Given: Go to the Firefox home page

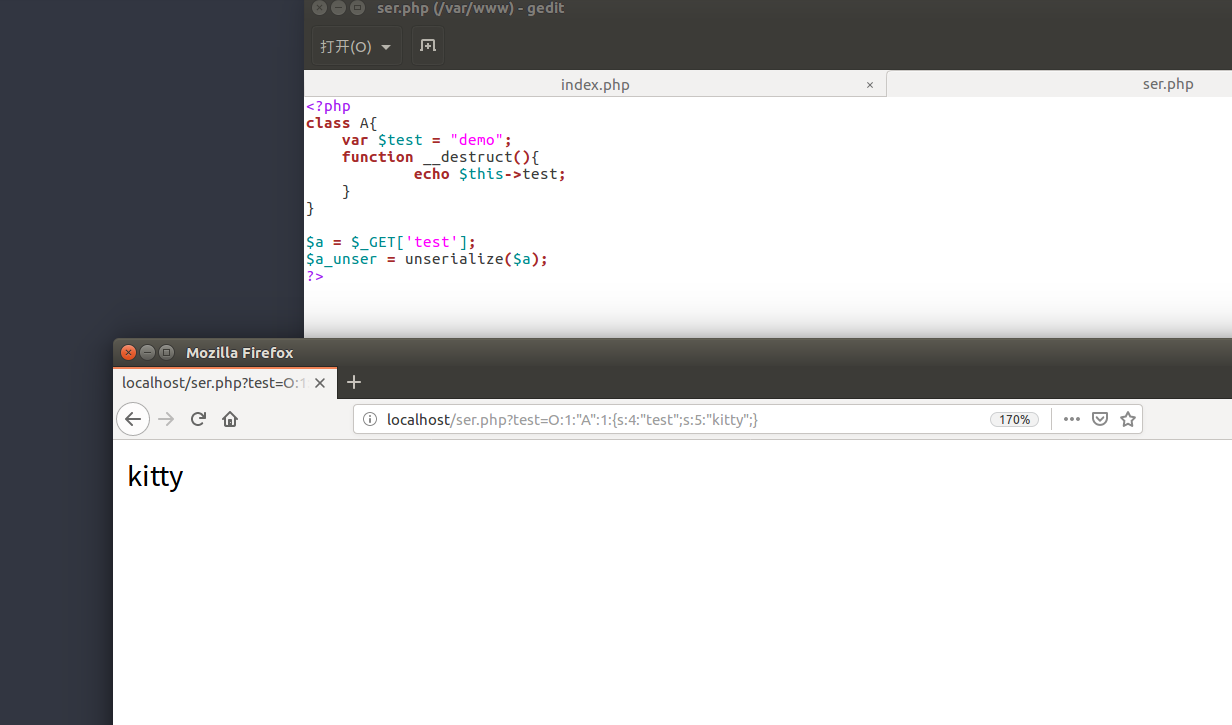Looking at the screenshot, I should tap(230, 419).
